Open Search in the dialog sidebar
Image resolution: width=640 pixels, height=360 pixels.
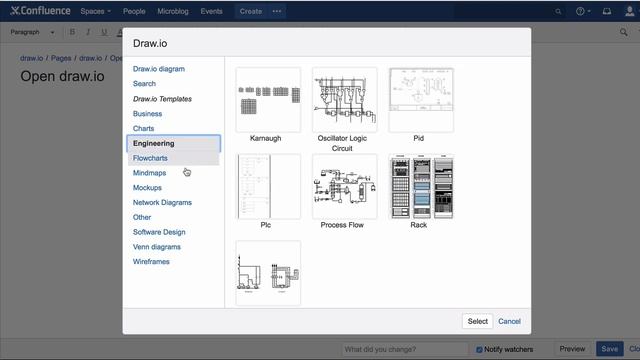[x=144, y=84]
